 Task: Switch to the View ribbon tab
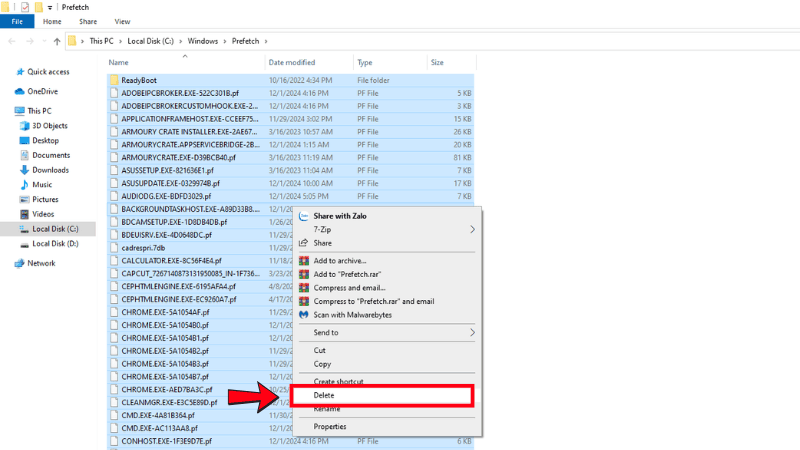coord(122,21)
